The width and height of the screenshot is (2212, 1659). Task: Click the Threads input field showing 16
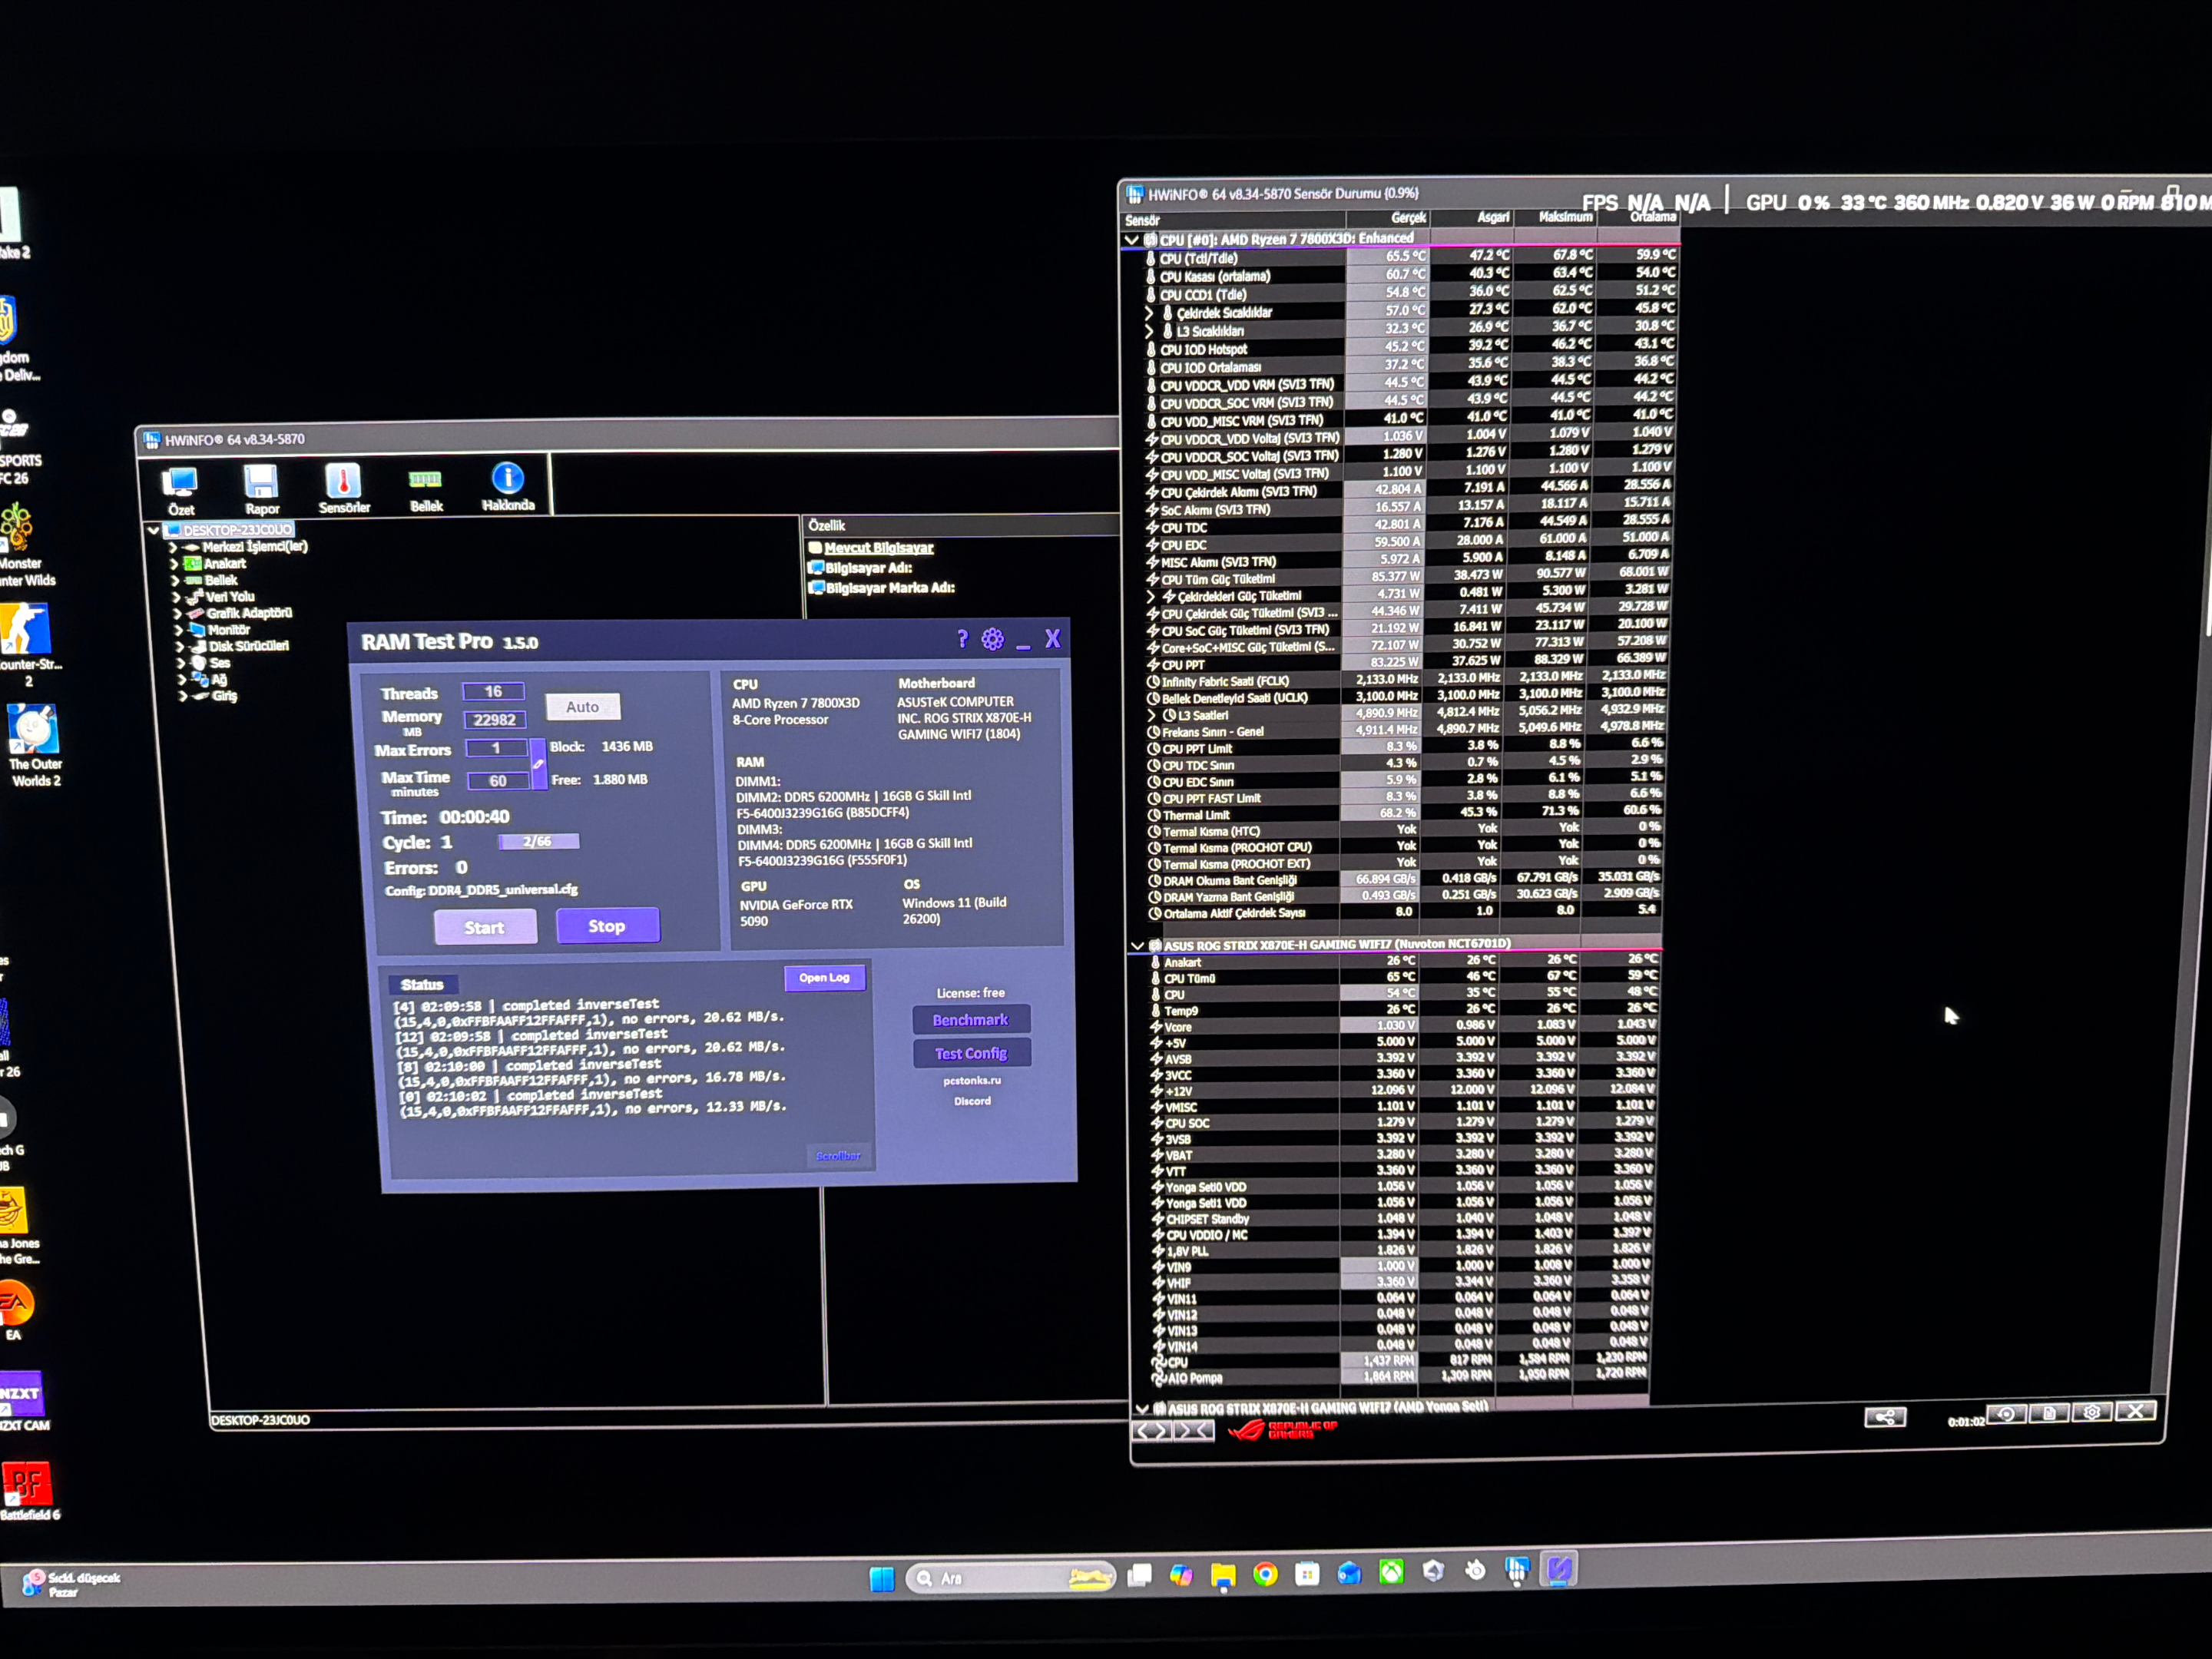493,691
